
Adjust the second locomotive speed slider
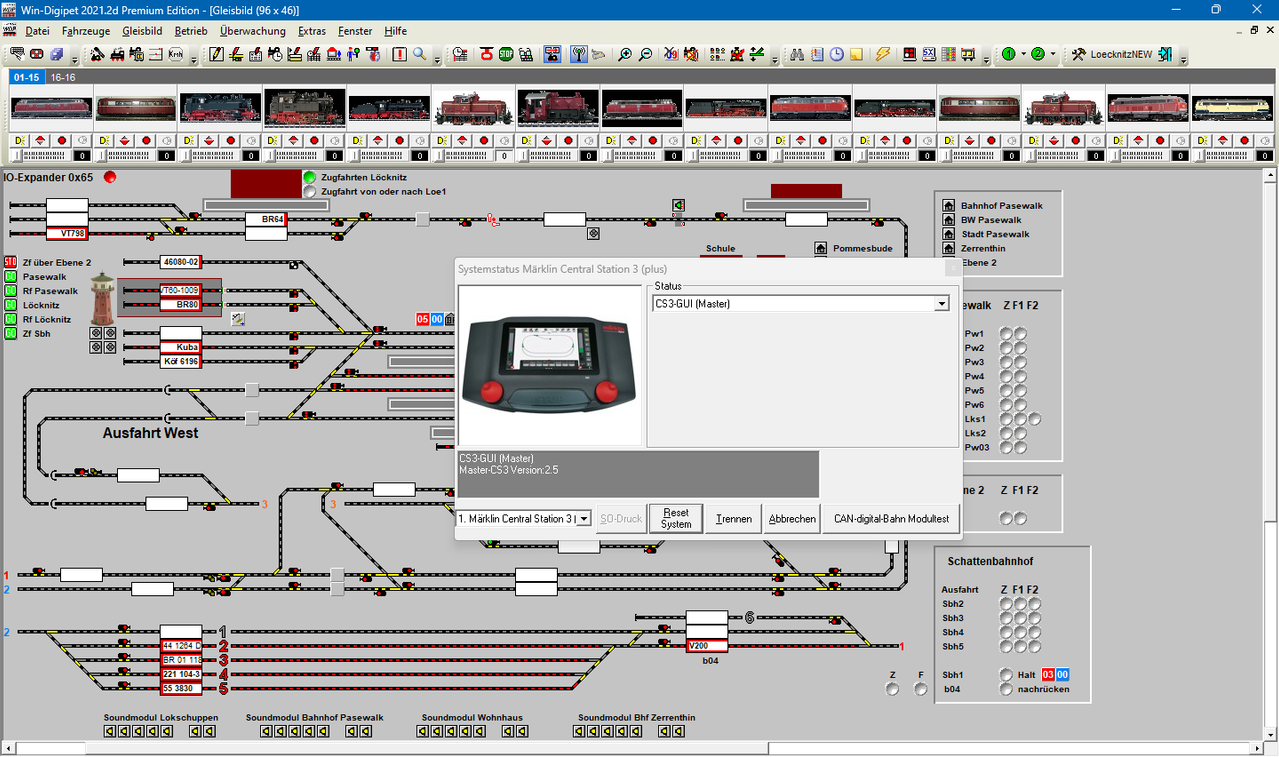[124, 156]
